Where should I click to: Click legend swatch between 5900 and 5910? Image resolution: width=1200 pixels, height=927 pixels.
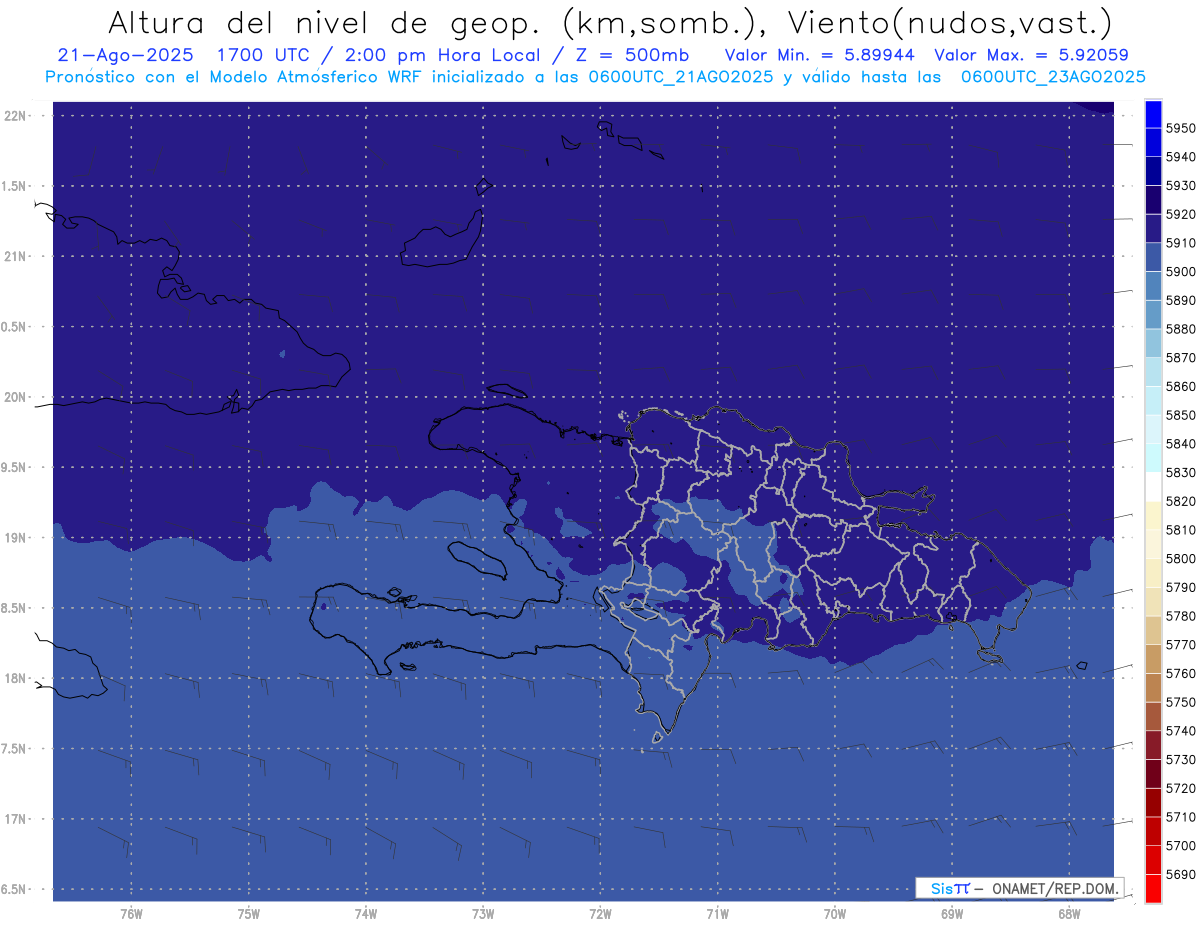(1153, 258)
